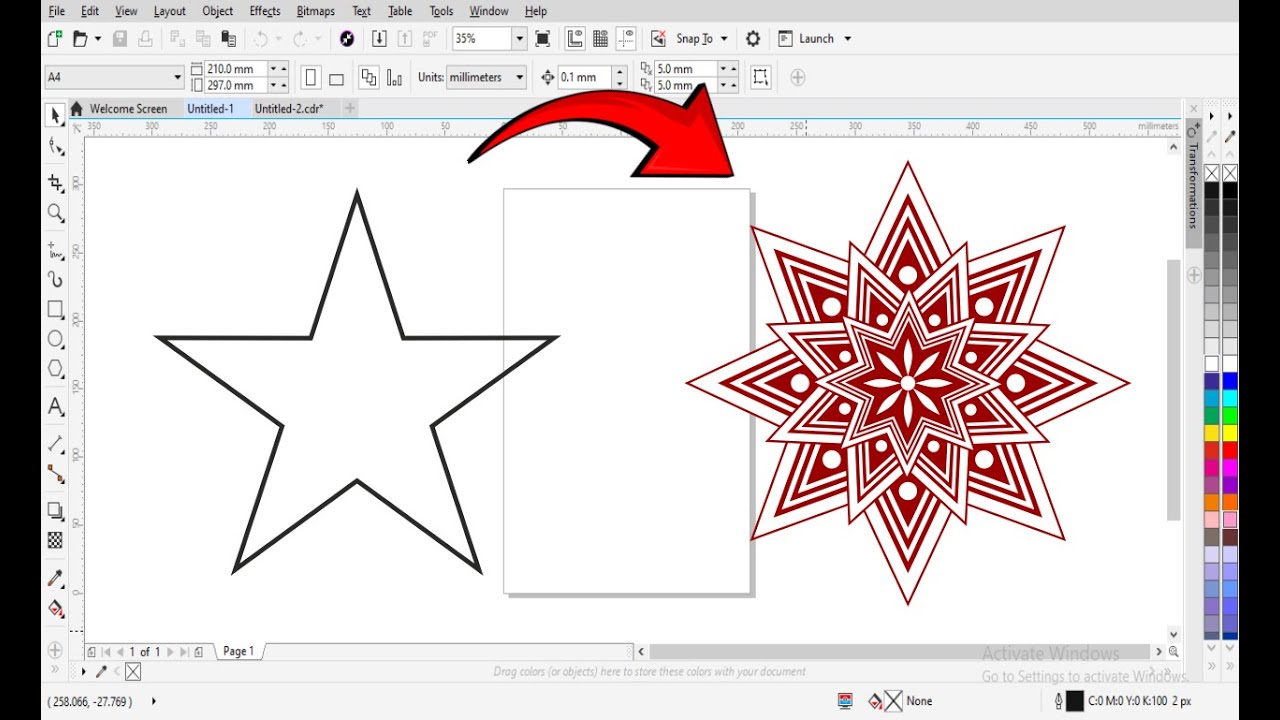The image size is (1280, 720).
Task: Select the Shape tool
Action: pyautogui.click(x=56, y=147)
